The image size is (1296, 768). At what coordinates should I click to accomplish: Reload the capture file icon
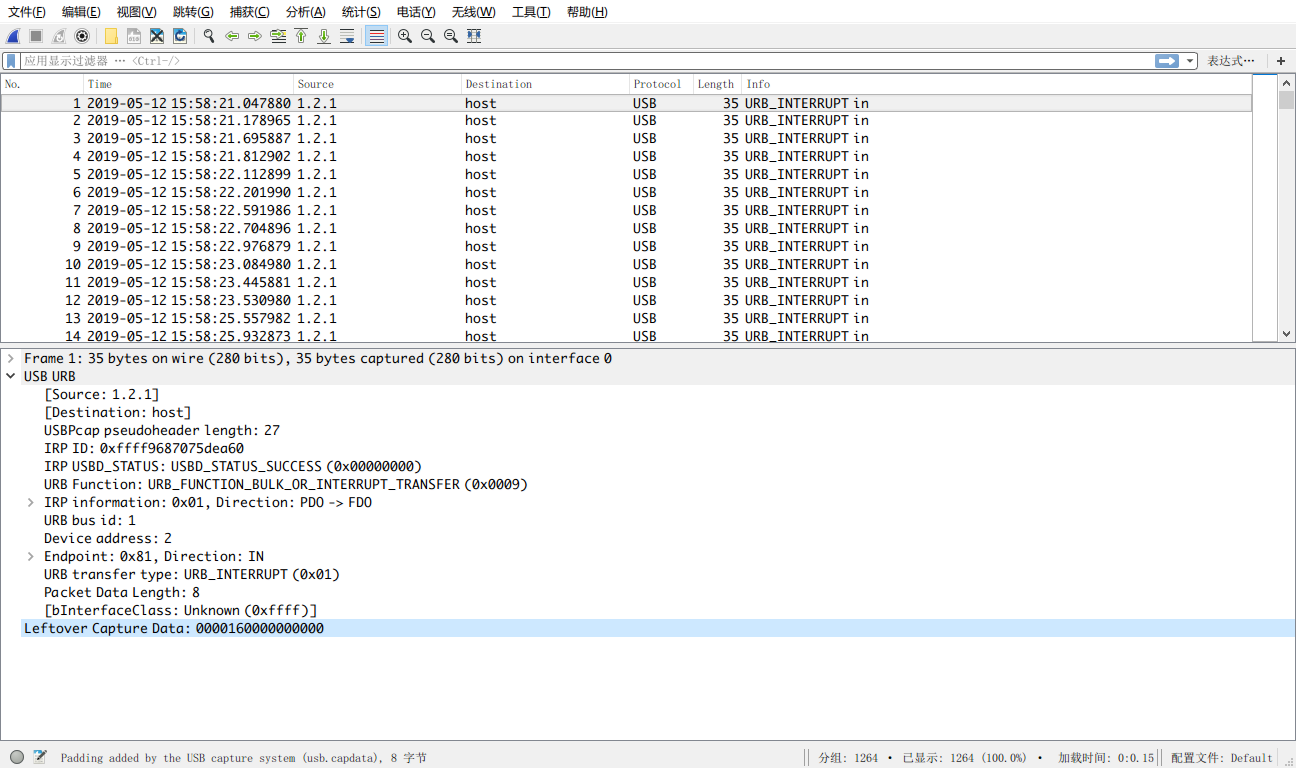tap(180, 36)
